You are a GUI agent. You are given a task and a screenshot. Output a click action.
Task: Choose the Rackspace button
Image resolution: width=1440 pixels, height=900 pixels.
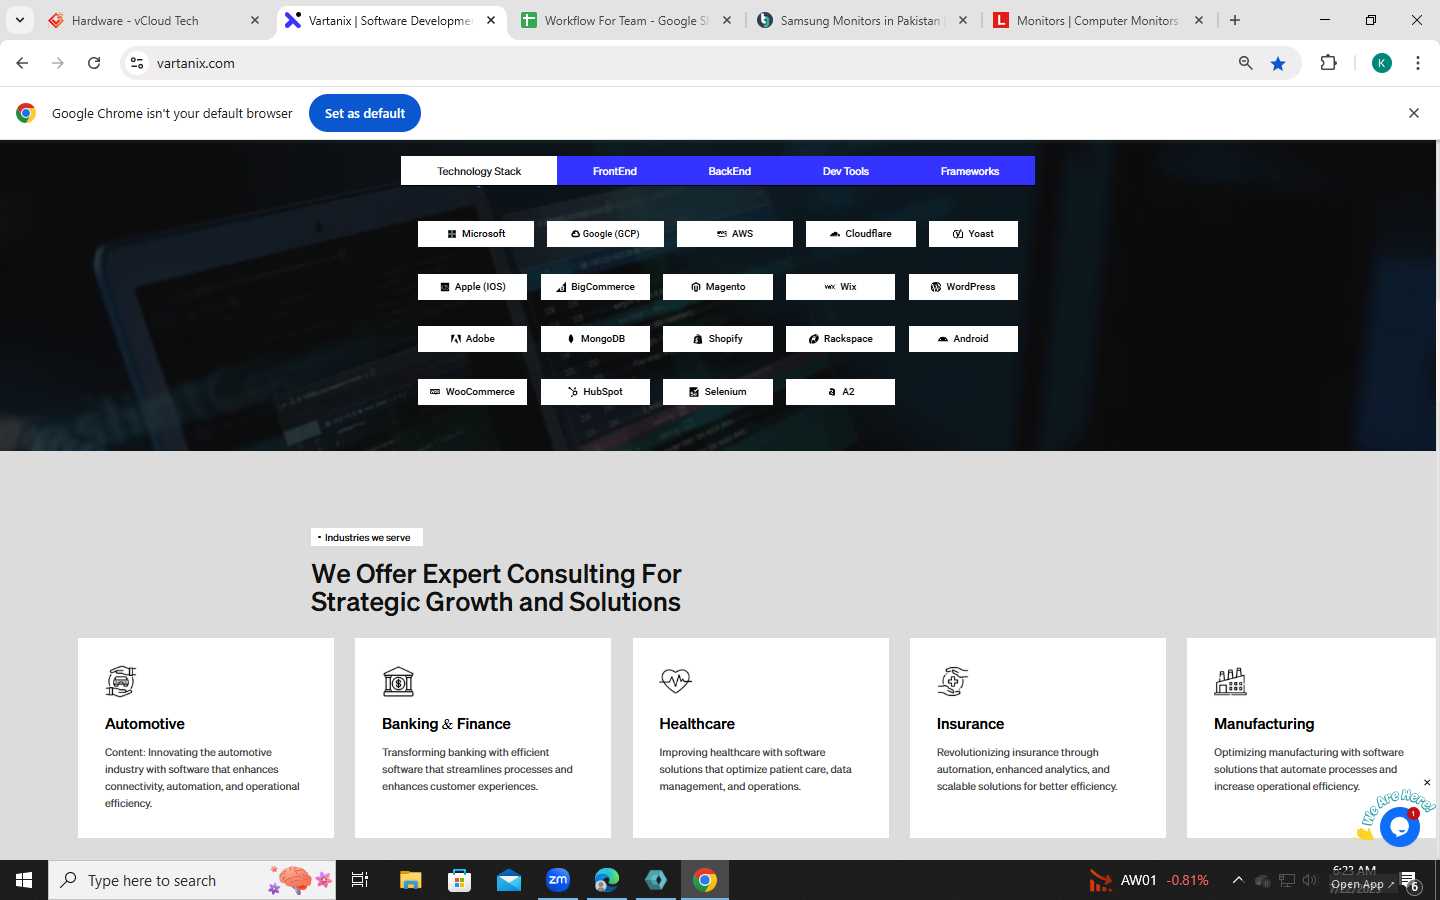coord(840,339)
